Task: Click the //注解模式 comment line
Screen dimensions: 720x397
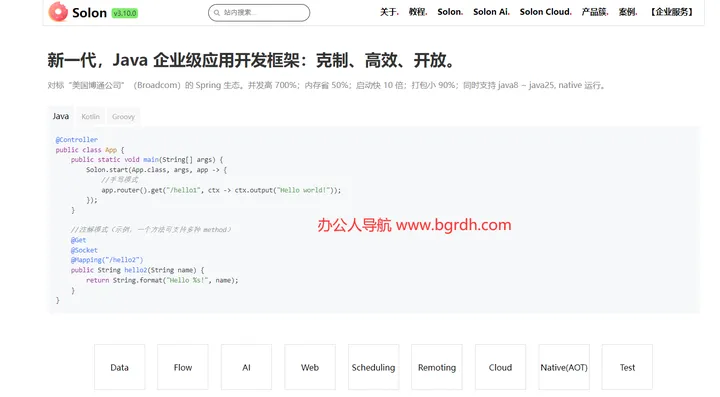Action: click(151, 229)
